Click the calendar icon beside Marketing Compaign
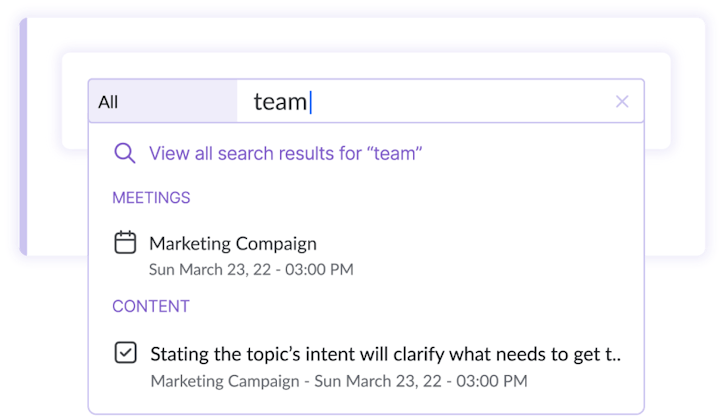 125,243
